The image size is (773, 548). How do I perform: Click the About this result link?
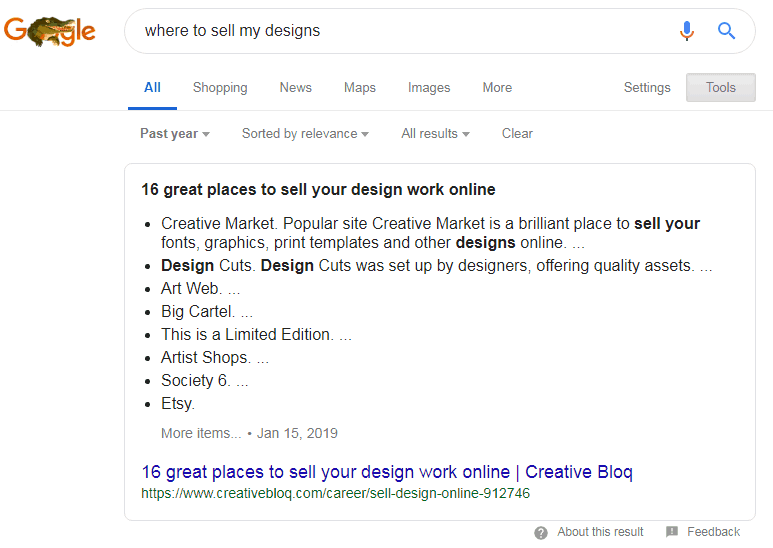coord(600,532)
